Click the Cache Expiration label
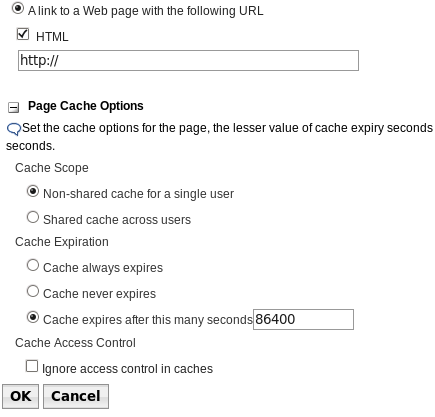 coord(62,242)
